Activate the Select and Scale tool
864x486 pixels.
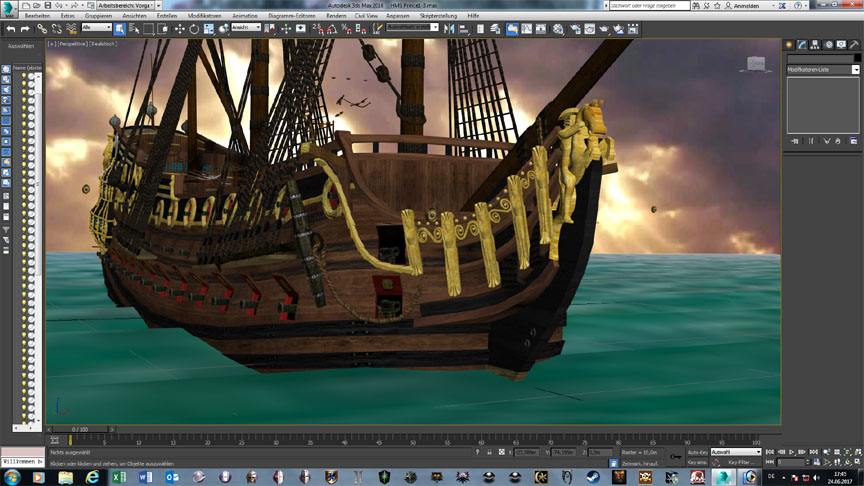pyautogui.click(x=208, y=29)
